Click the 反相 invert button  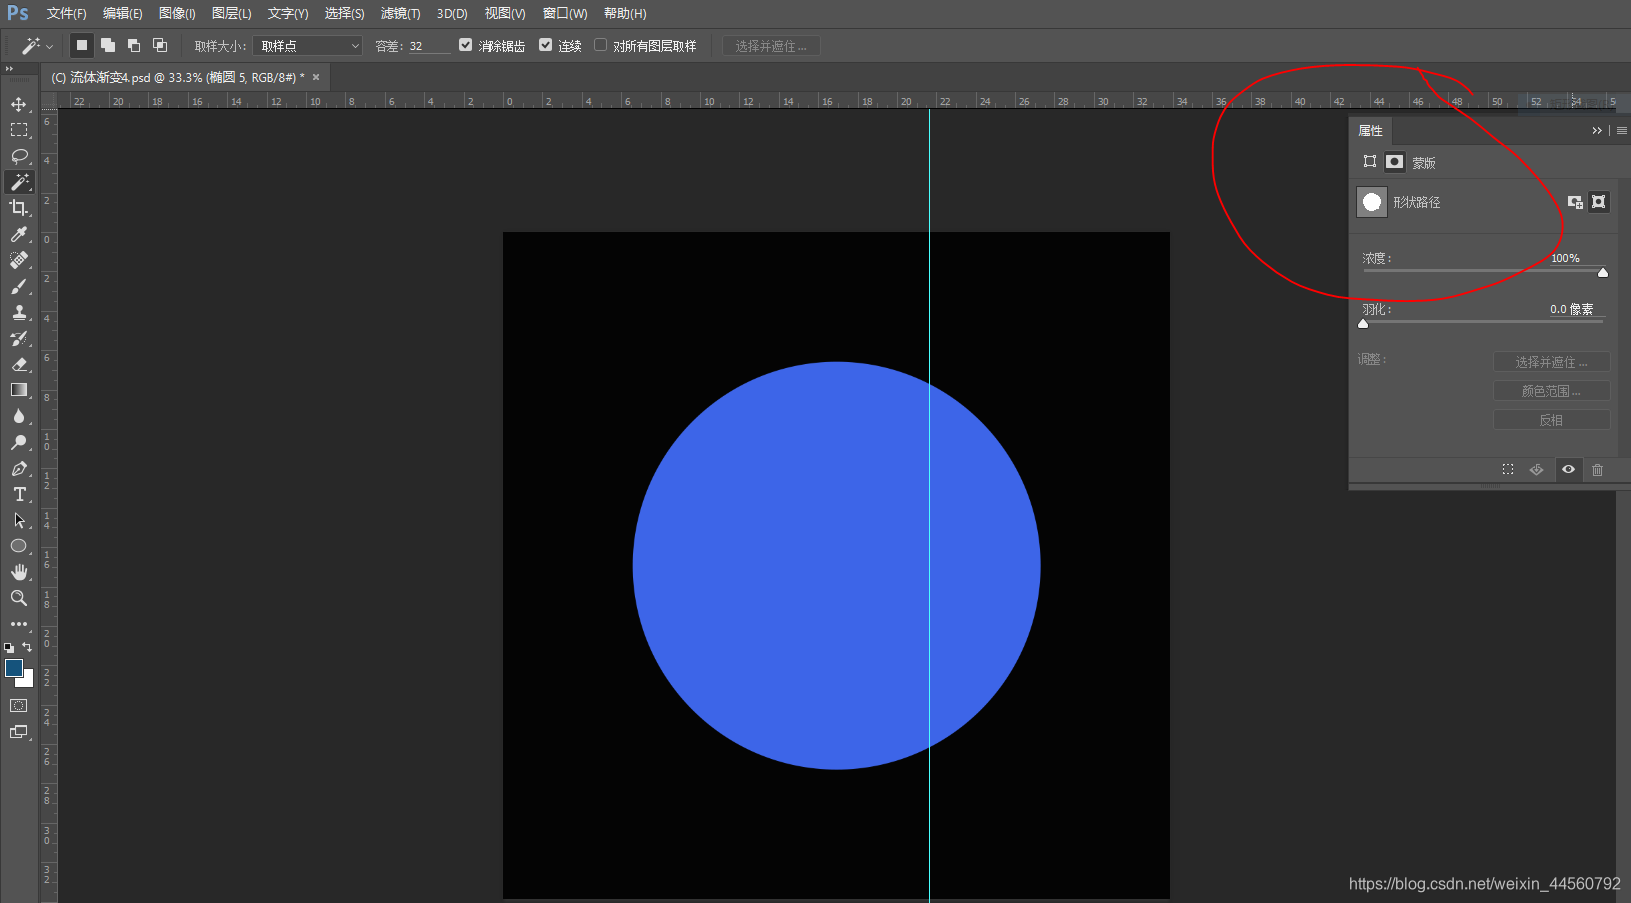point(1551,420)
